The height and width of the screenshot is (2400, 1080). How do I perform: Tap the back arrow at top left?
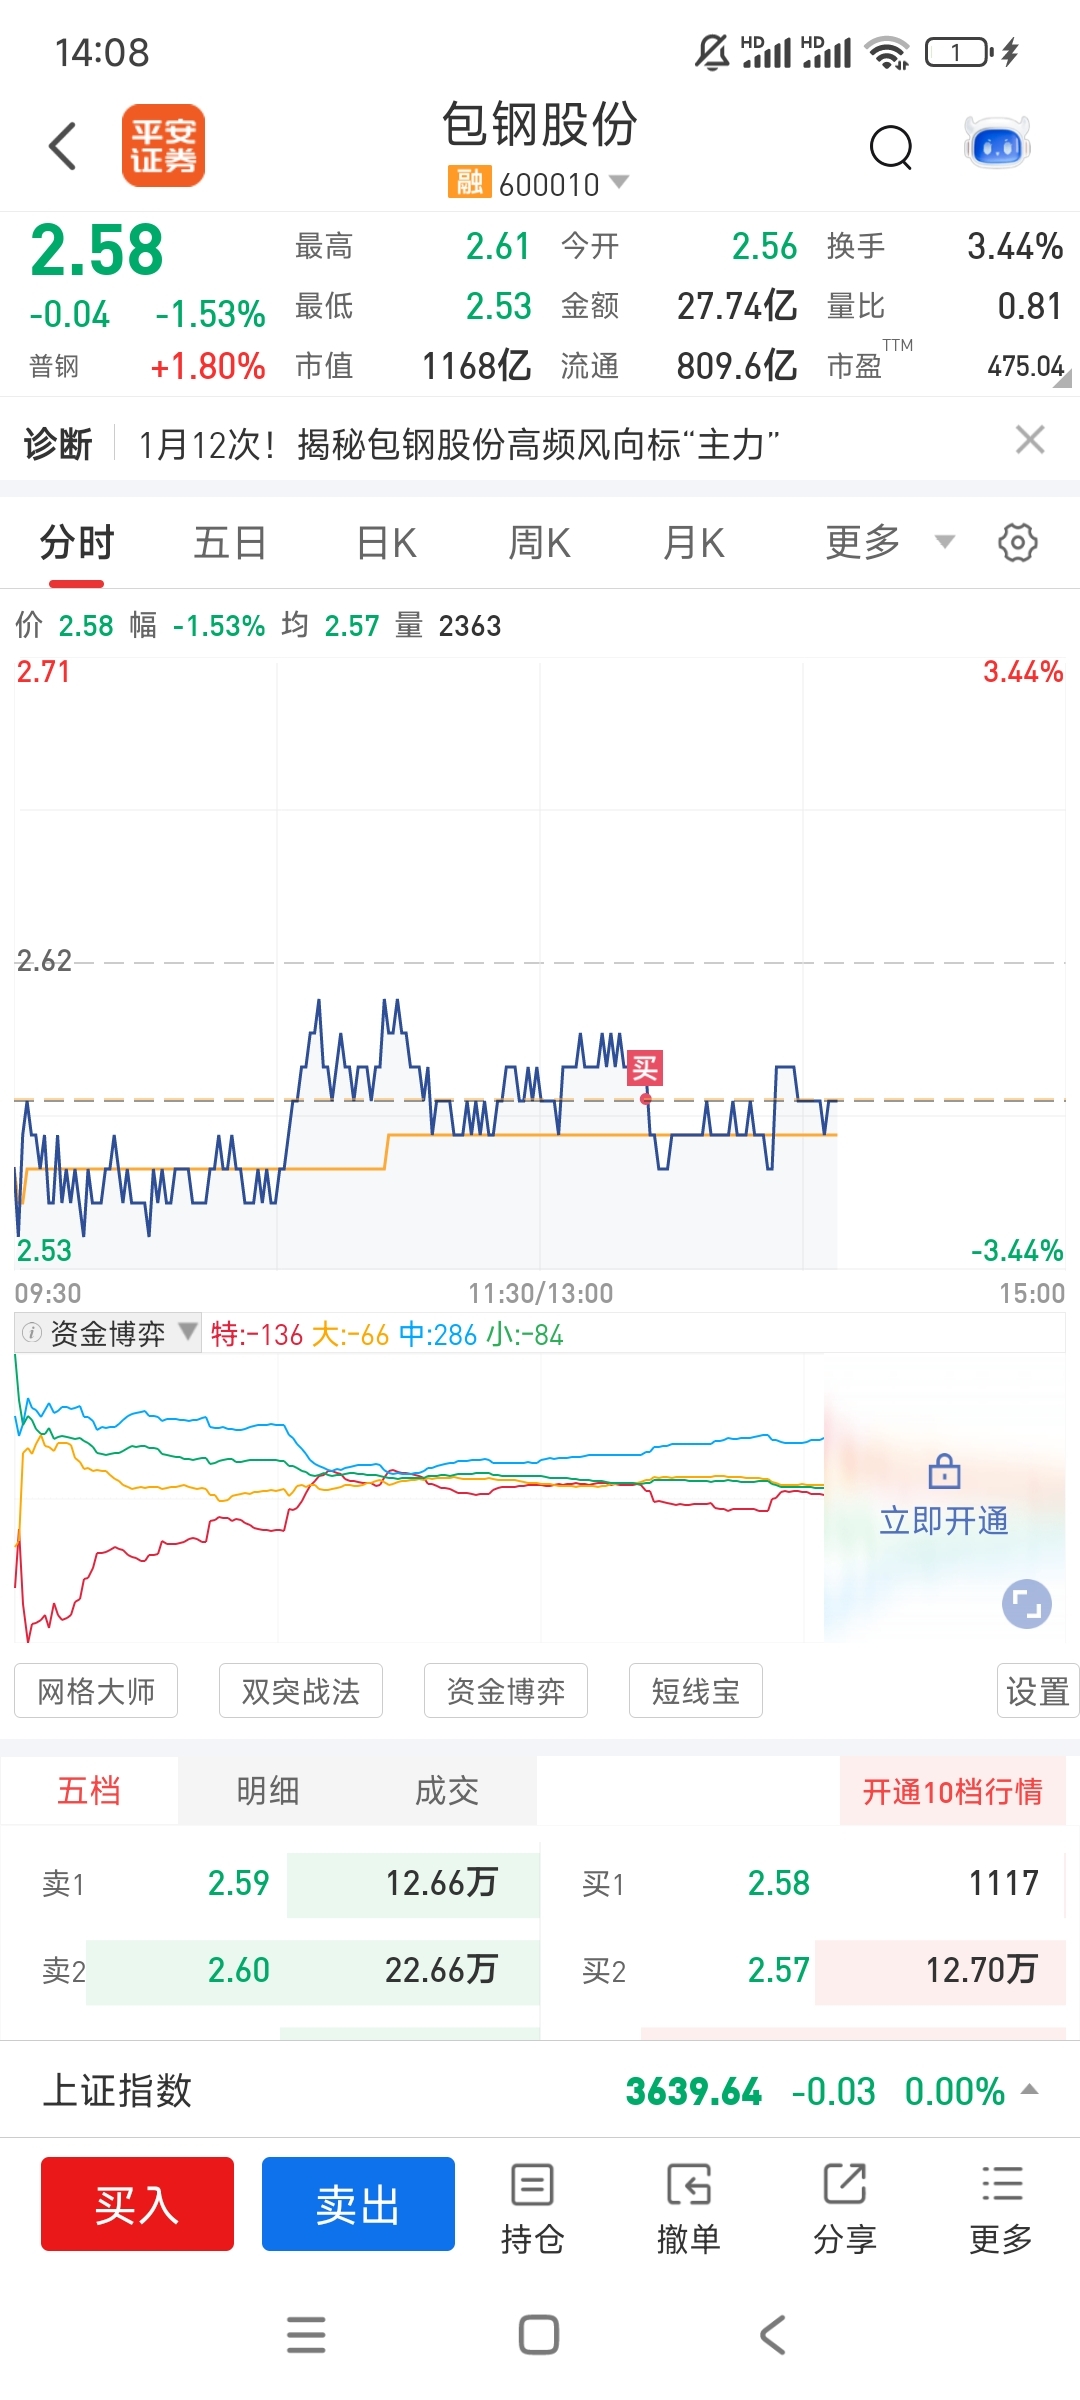click(63, 146)
